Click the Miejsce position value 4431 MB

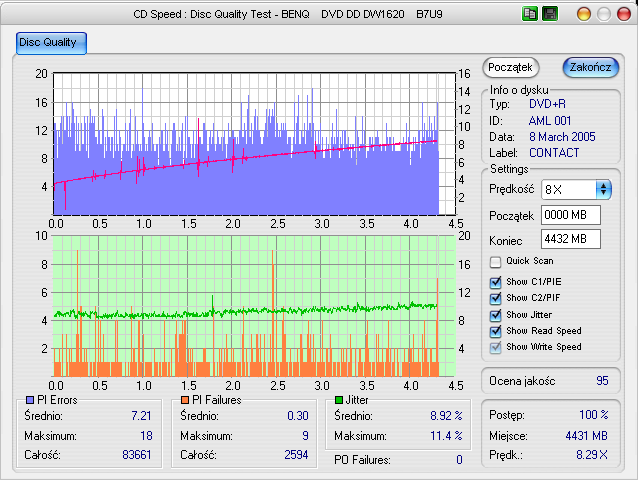[x=586, y=436]
